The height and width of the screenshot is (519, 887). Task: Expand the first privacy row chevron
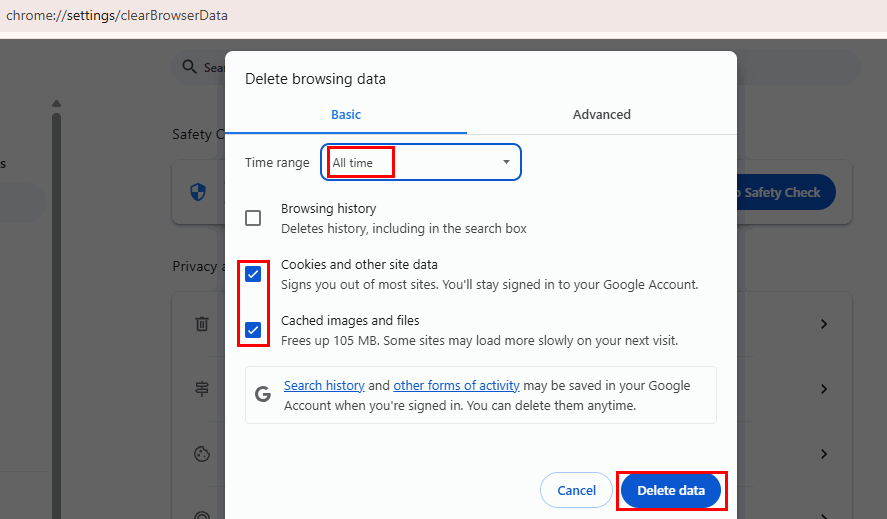pyautogui.click(x=824, y=324)
